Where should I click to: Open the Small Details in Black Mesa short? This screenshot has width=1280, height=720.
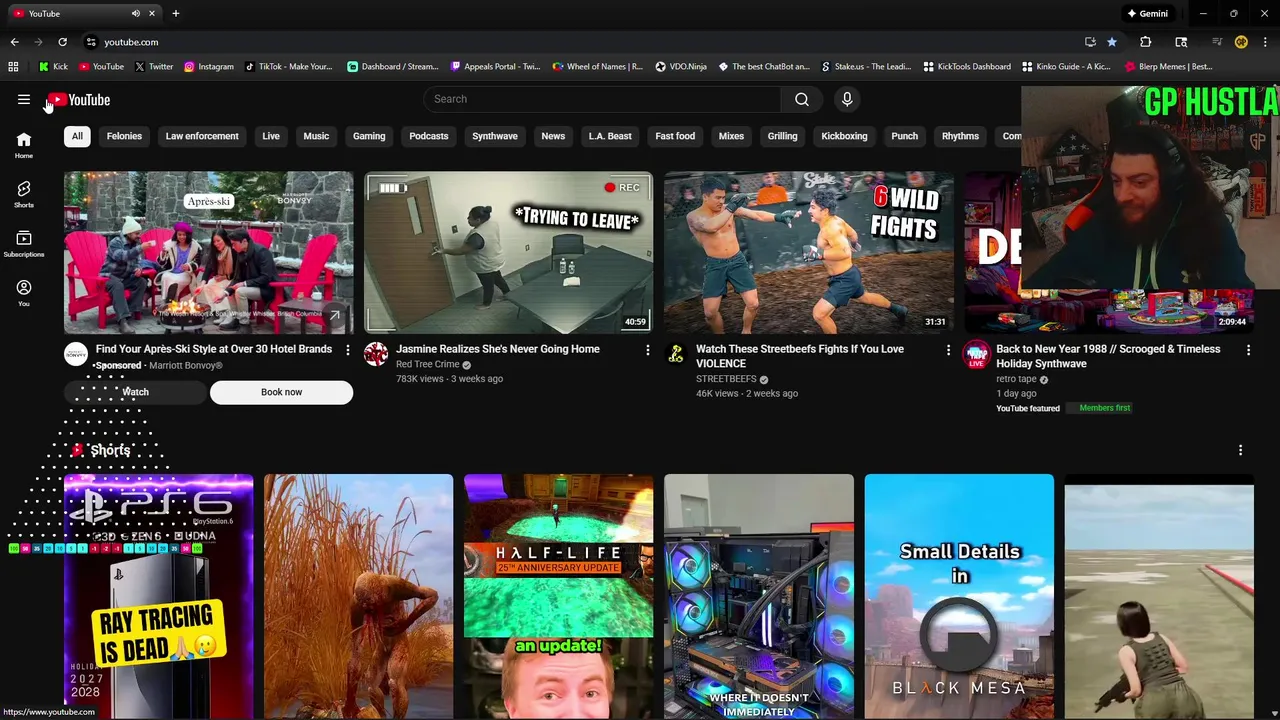coord(959,596)
